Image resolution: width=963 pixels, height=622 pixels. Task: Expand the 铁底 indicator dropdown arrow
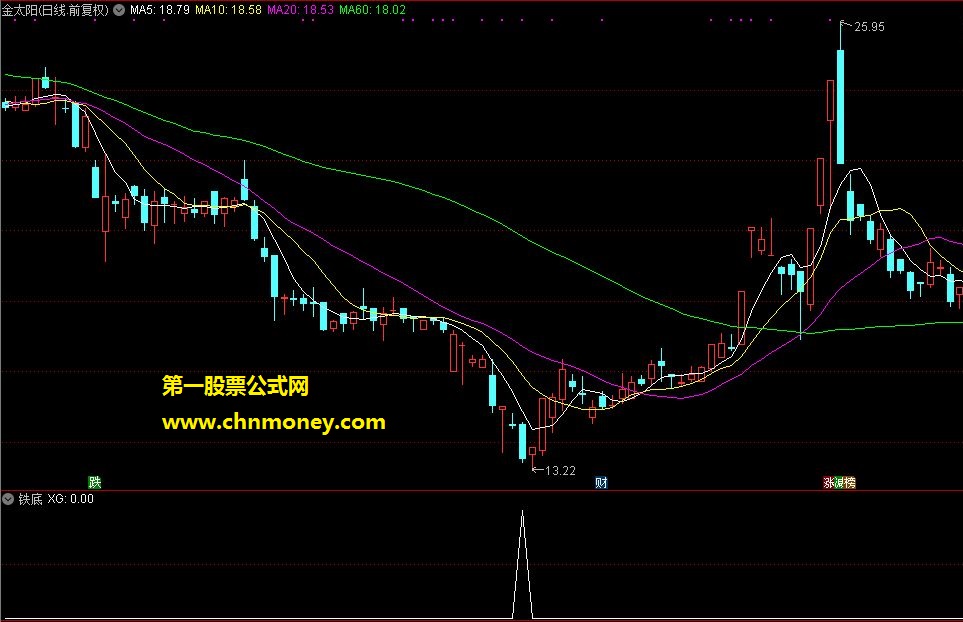click(8, 499)
